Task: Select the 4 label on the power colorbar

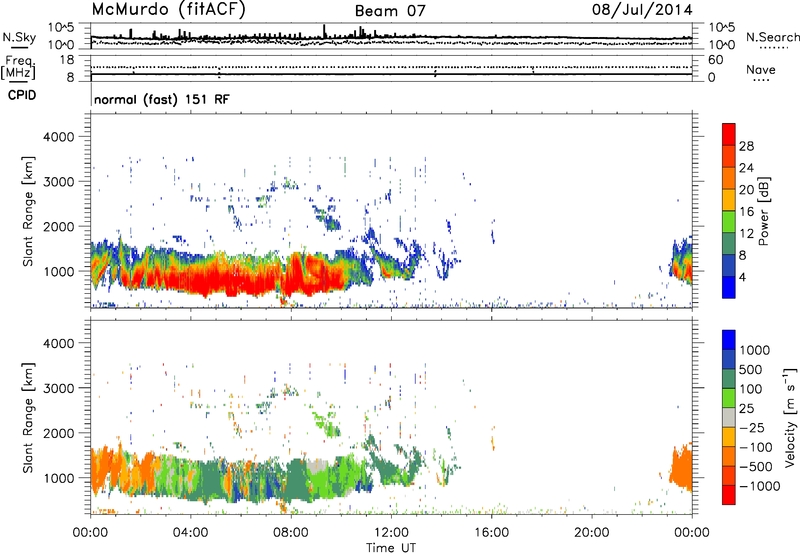Action: tap(743, 277)
